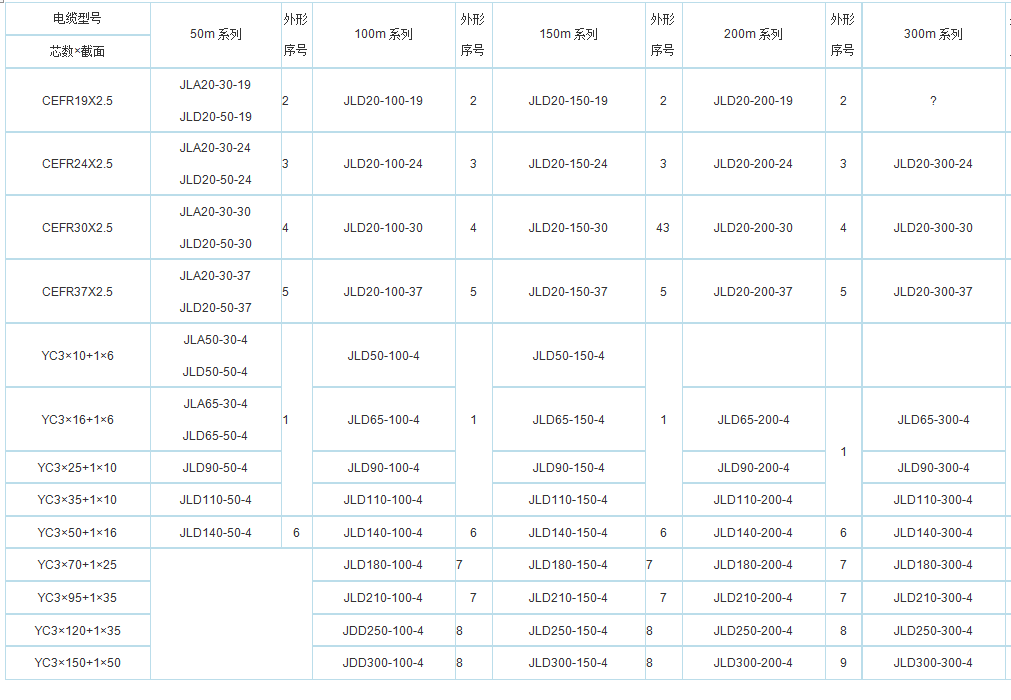Select the YC3×150+1×50 row label
The width and height of the screenshot is (1011, 700).
tap(77, 663)
